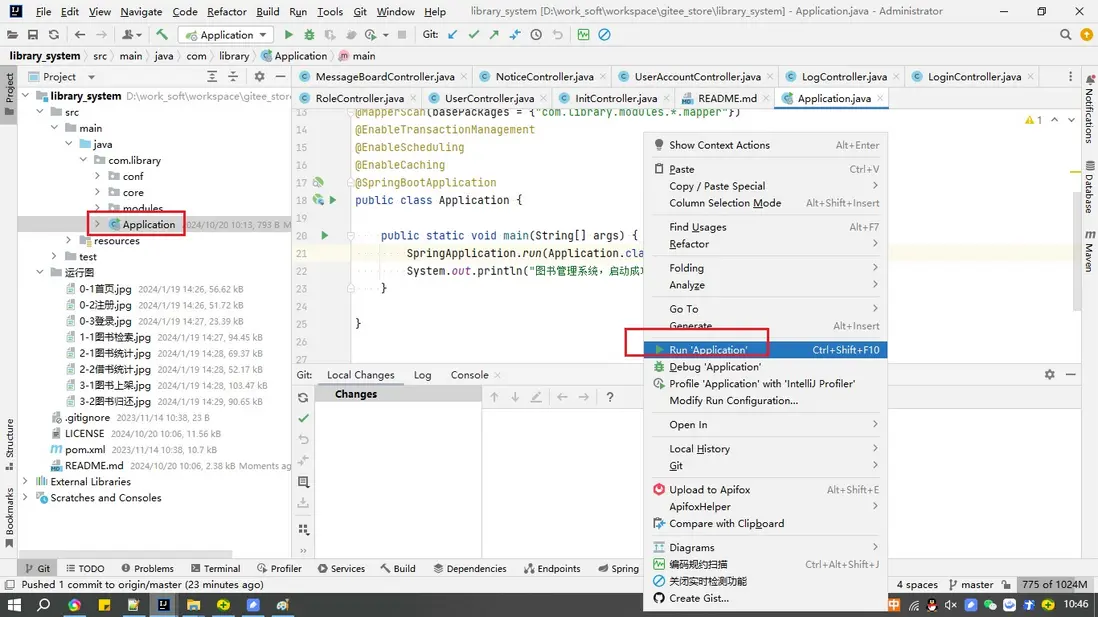Open pom.xml in the project tree
The image size is (1098, 617).
84,450
